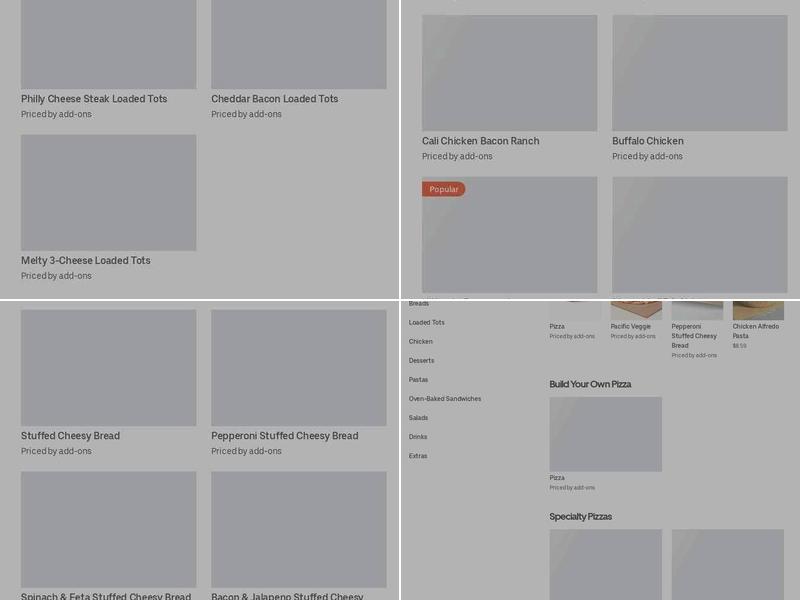Navigate to Oven-Baked Sandwiches category
The image size is (800, 600).
(445, 399)
